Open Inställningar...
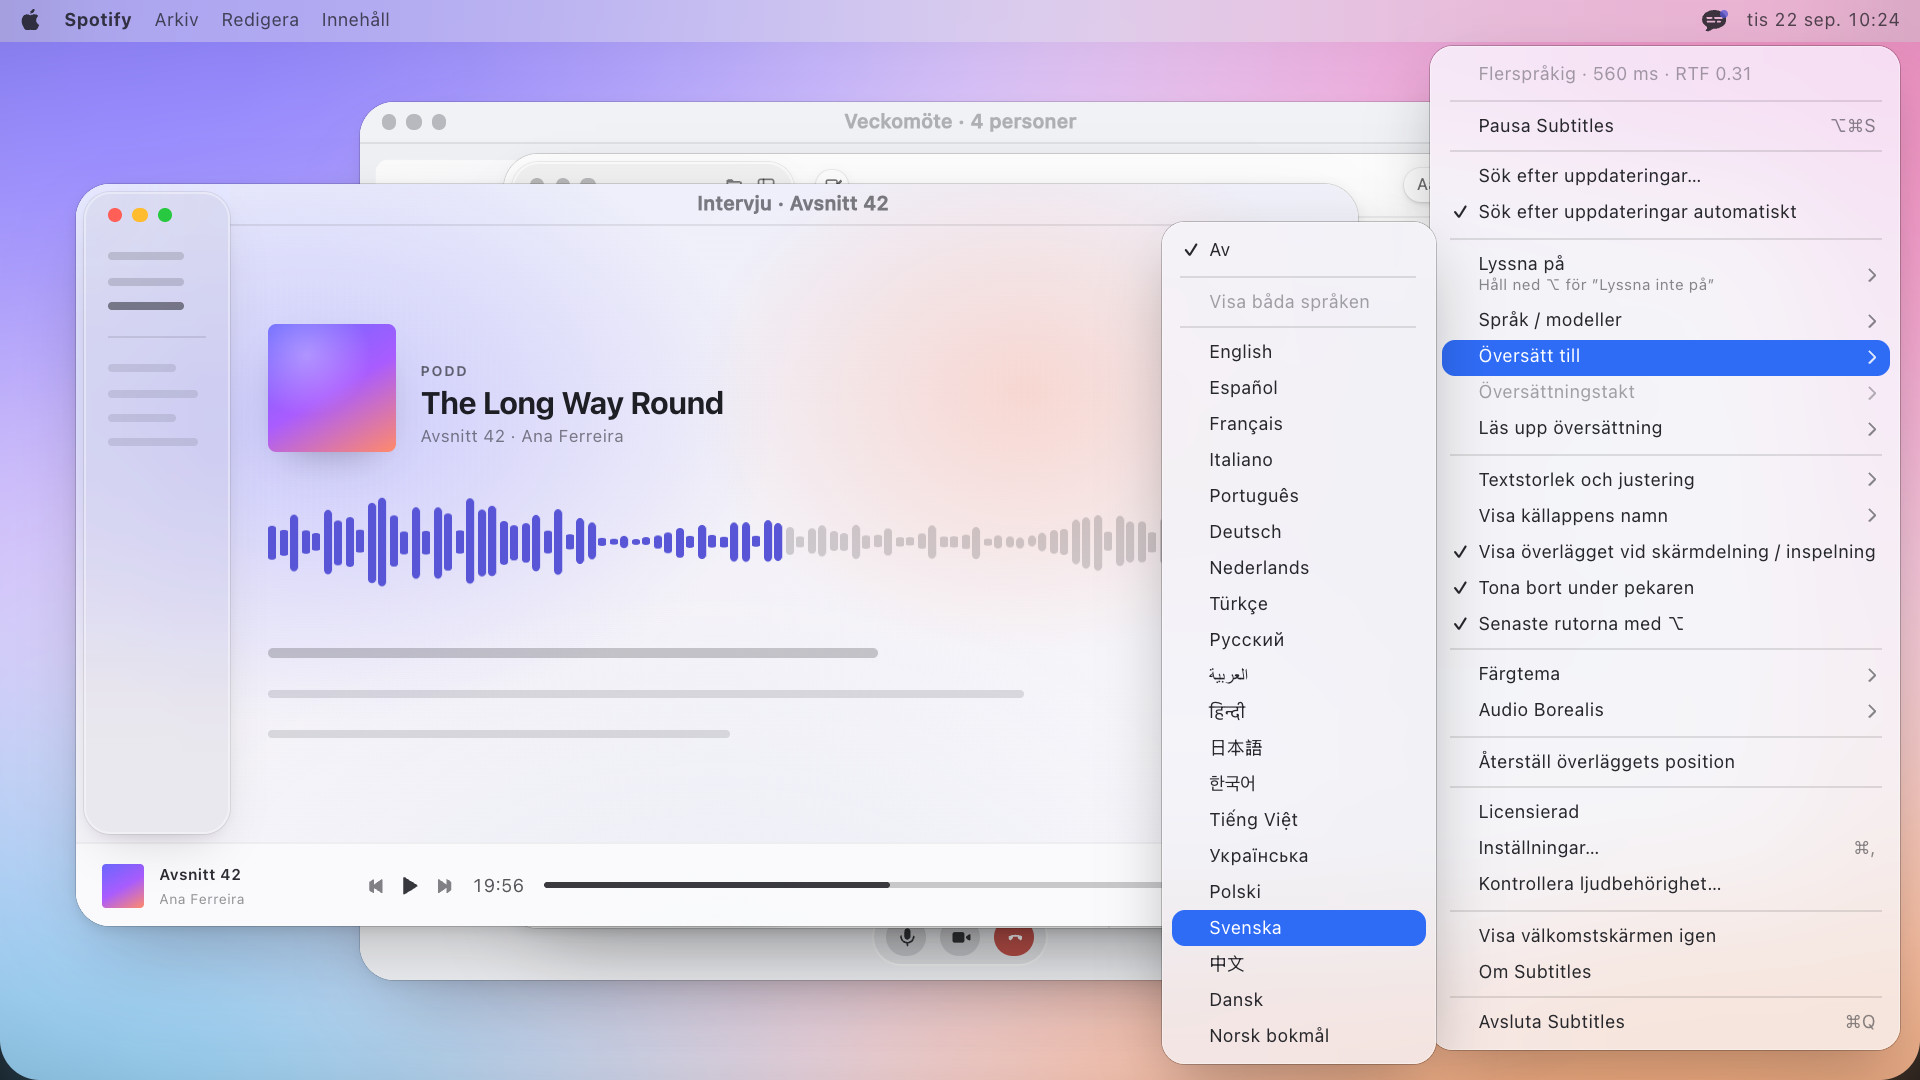 1665,848
